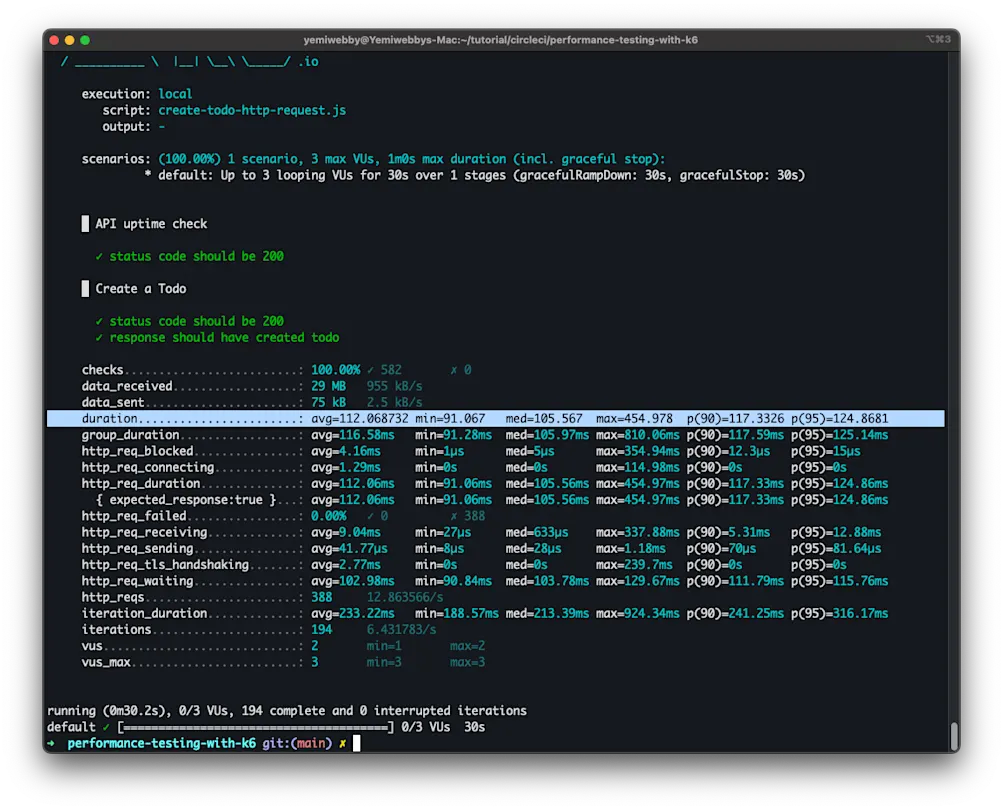Click the green zoom window button
Screen dimensions: 1003x810
click(x=85, y=40)
